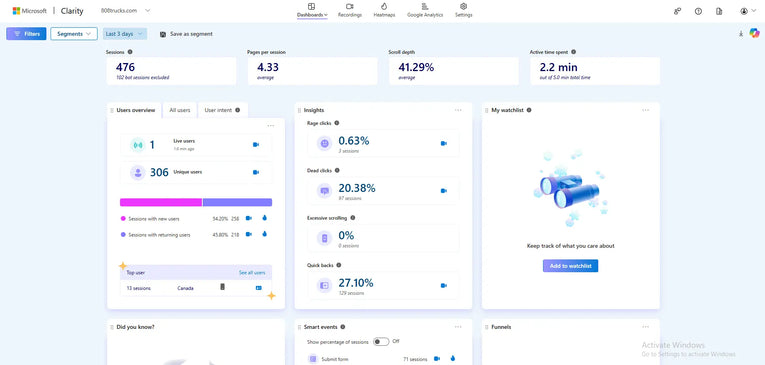View recordings of sessions with returning users
This screenshot has height=365, width=765.
[249, 234]
